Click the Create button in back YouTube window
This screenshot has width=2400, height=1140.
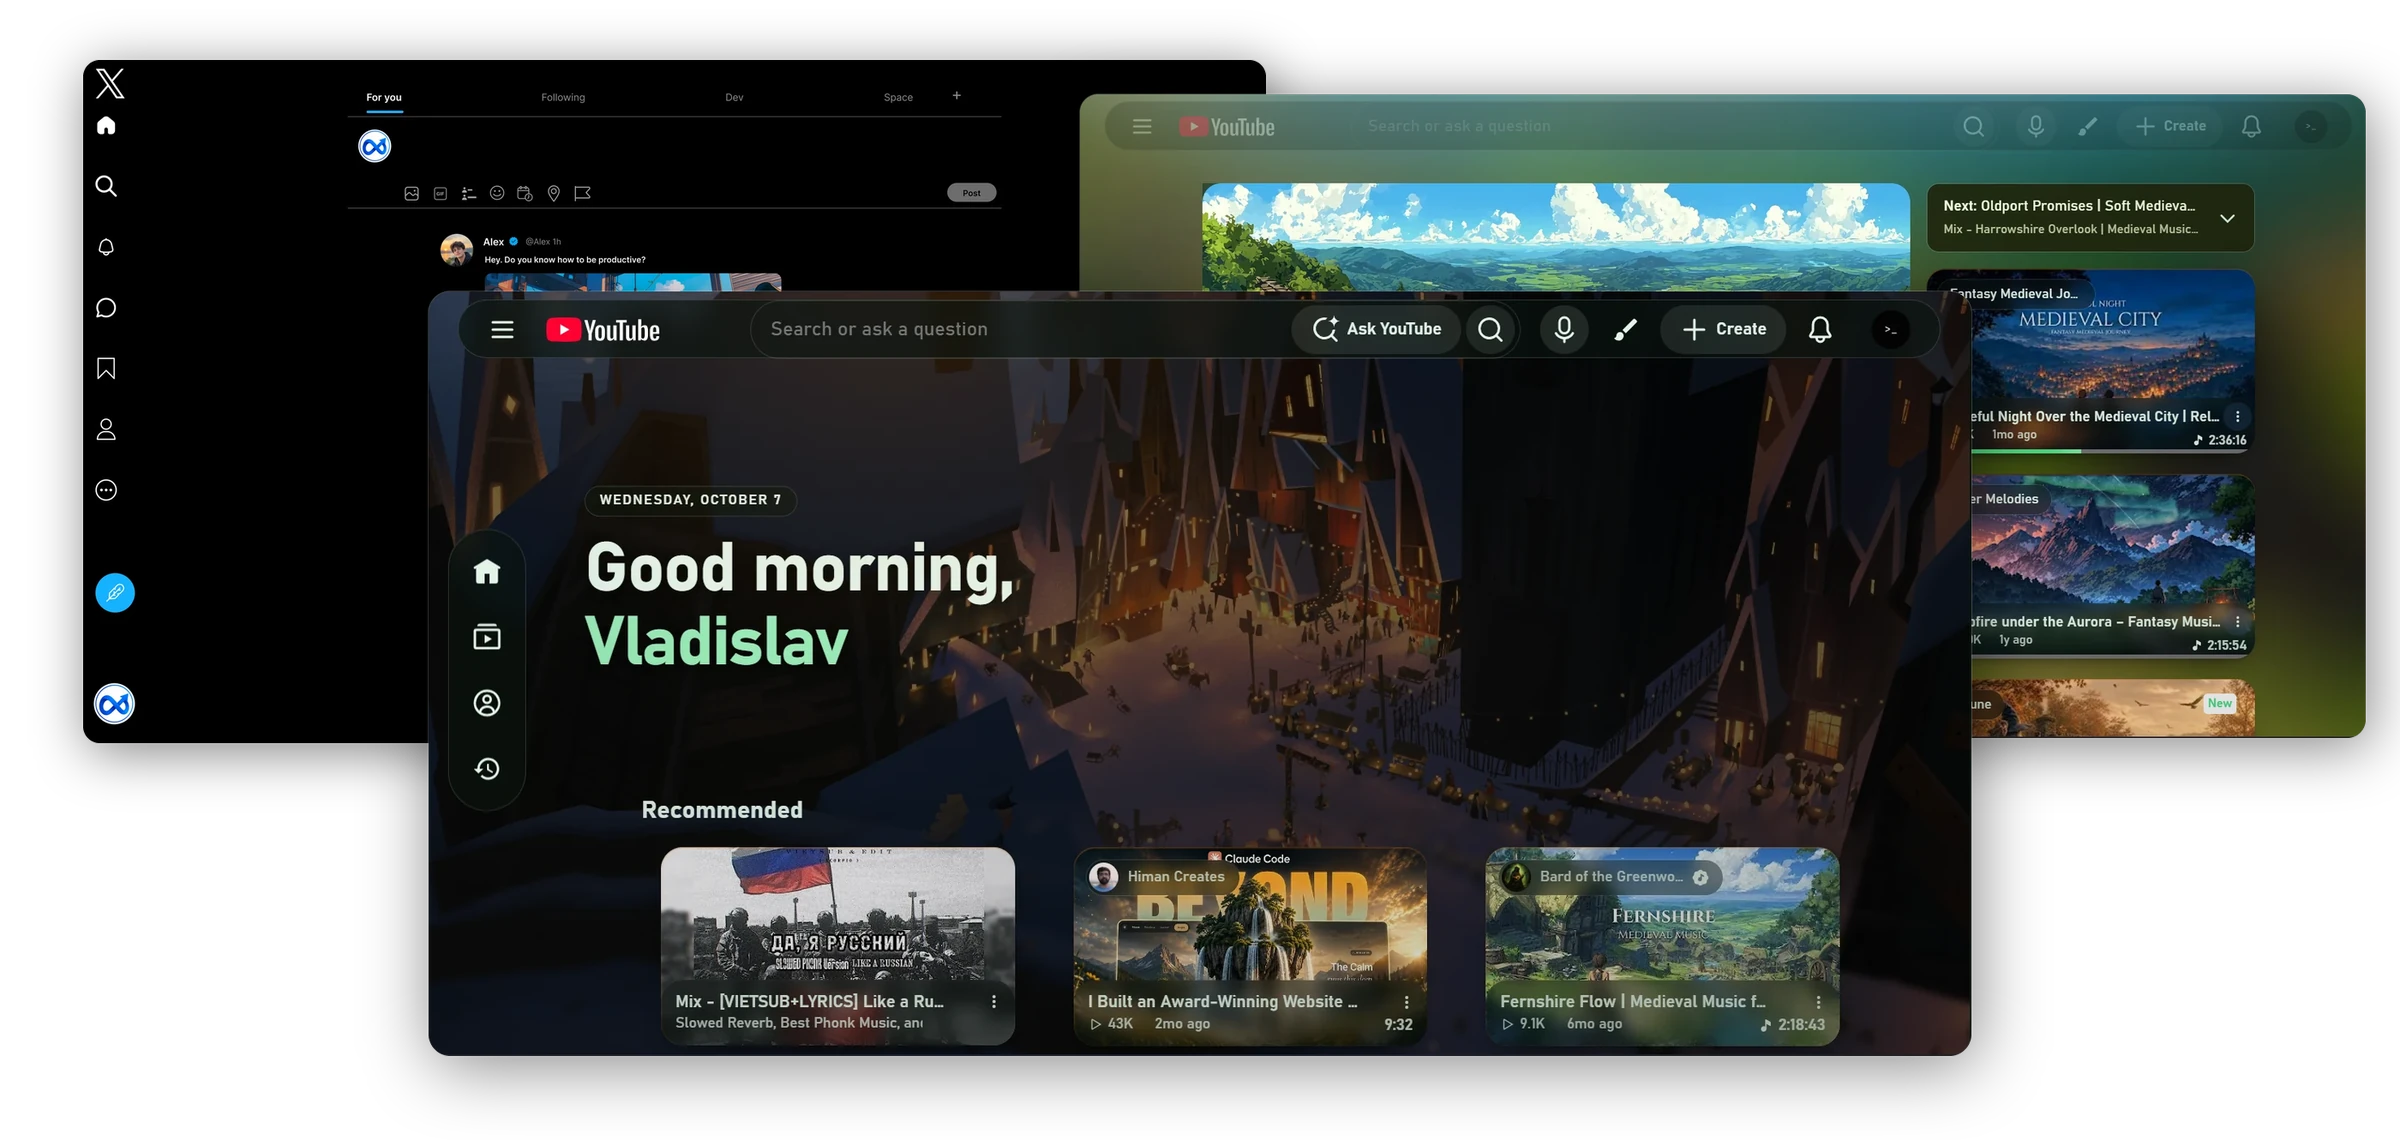pos(2170,126)
